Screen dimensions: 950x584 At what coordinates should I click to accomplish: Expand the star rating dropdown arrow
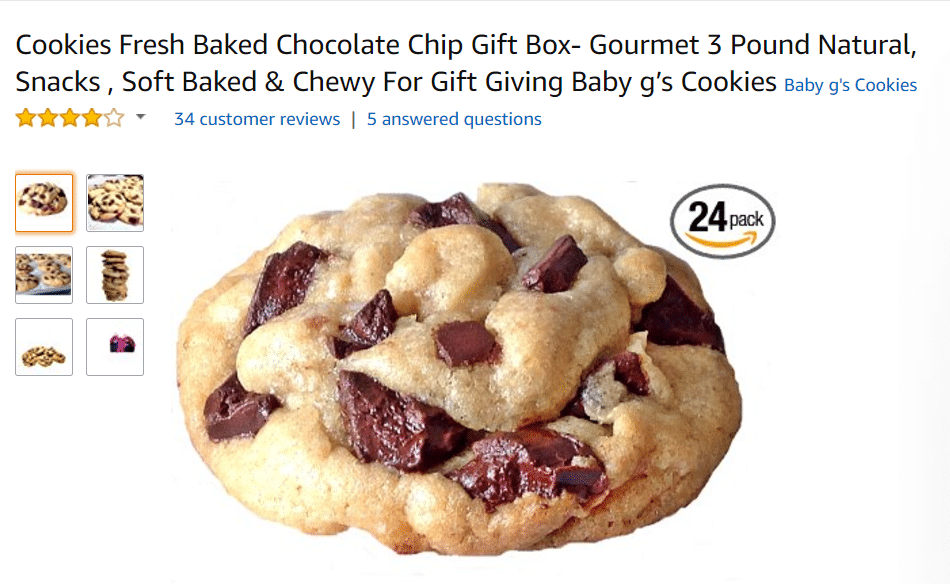141,117
